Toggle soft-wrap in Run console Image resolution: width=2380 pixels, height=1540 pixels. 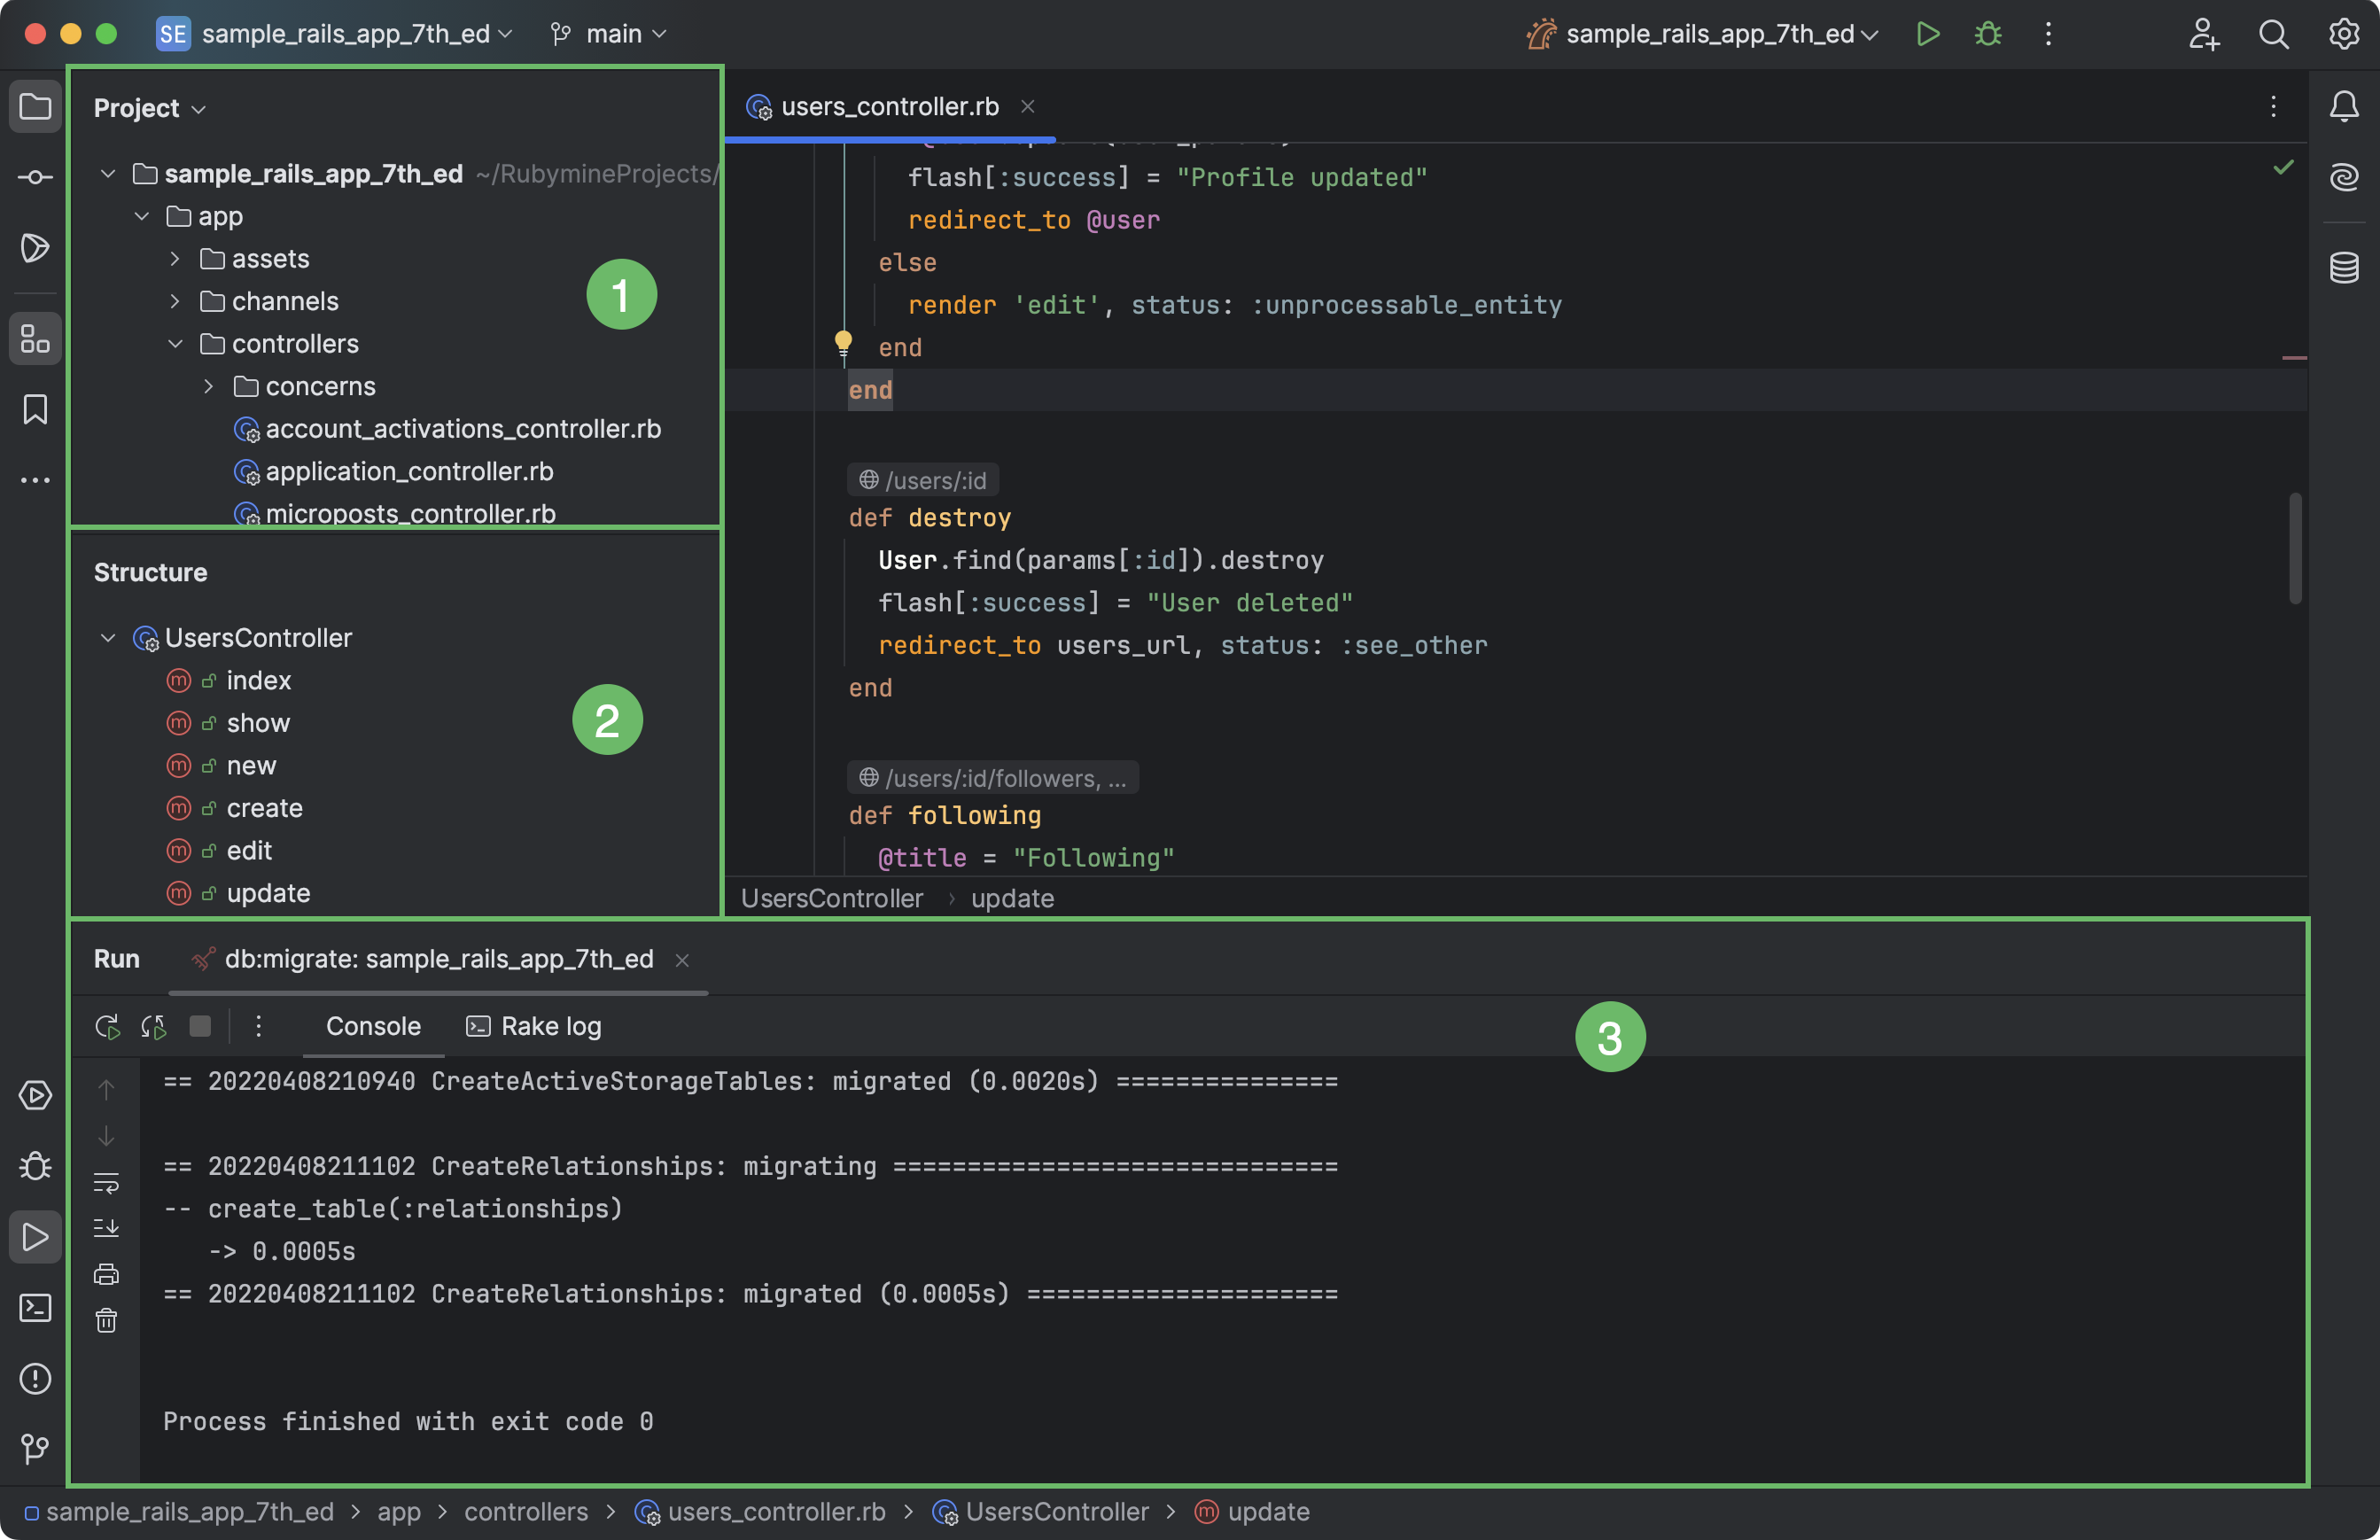[x=106, y=1182]
